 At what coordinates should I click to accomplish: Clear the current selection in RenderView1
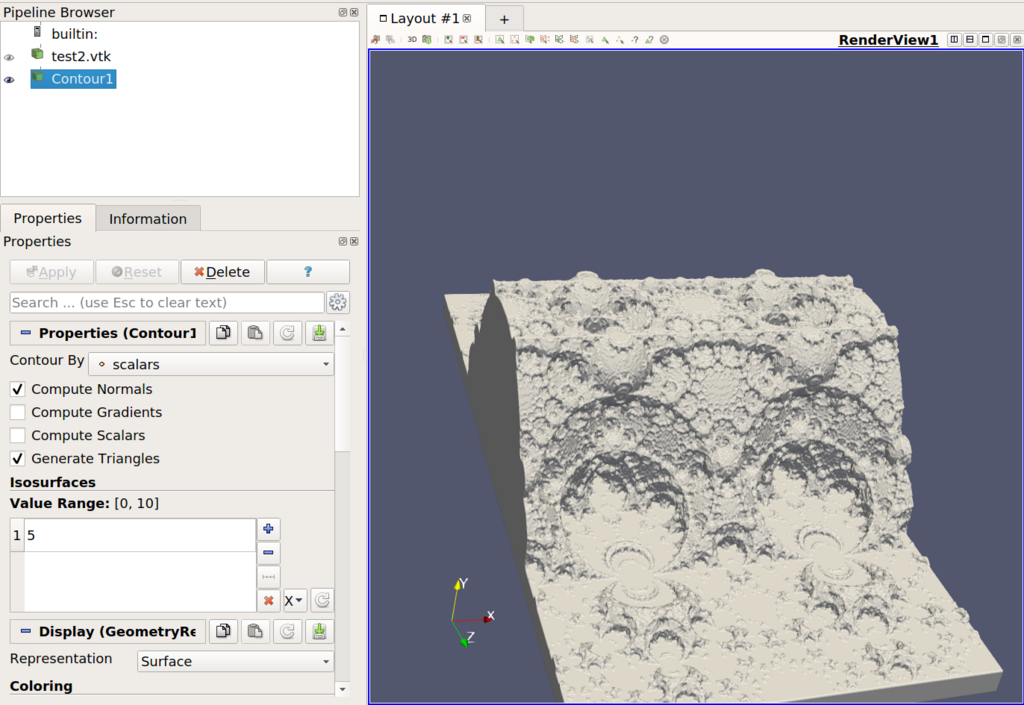pos(664,39)
